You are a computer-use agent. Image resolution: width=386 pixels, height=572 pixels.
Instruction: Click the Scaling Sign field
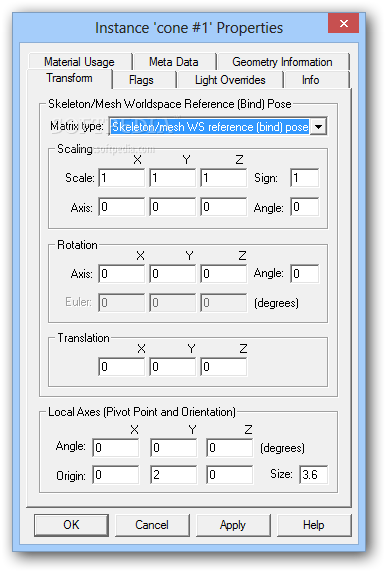coord(305,178)
